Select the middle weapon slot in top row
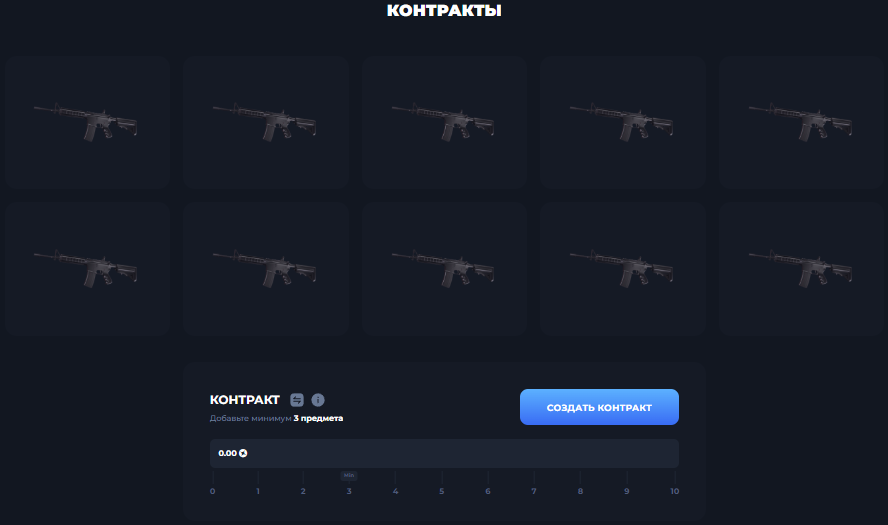The width and height of the screenshot is (888, 525). (445, 122)
